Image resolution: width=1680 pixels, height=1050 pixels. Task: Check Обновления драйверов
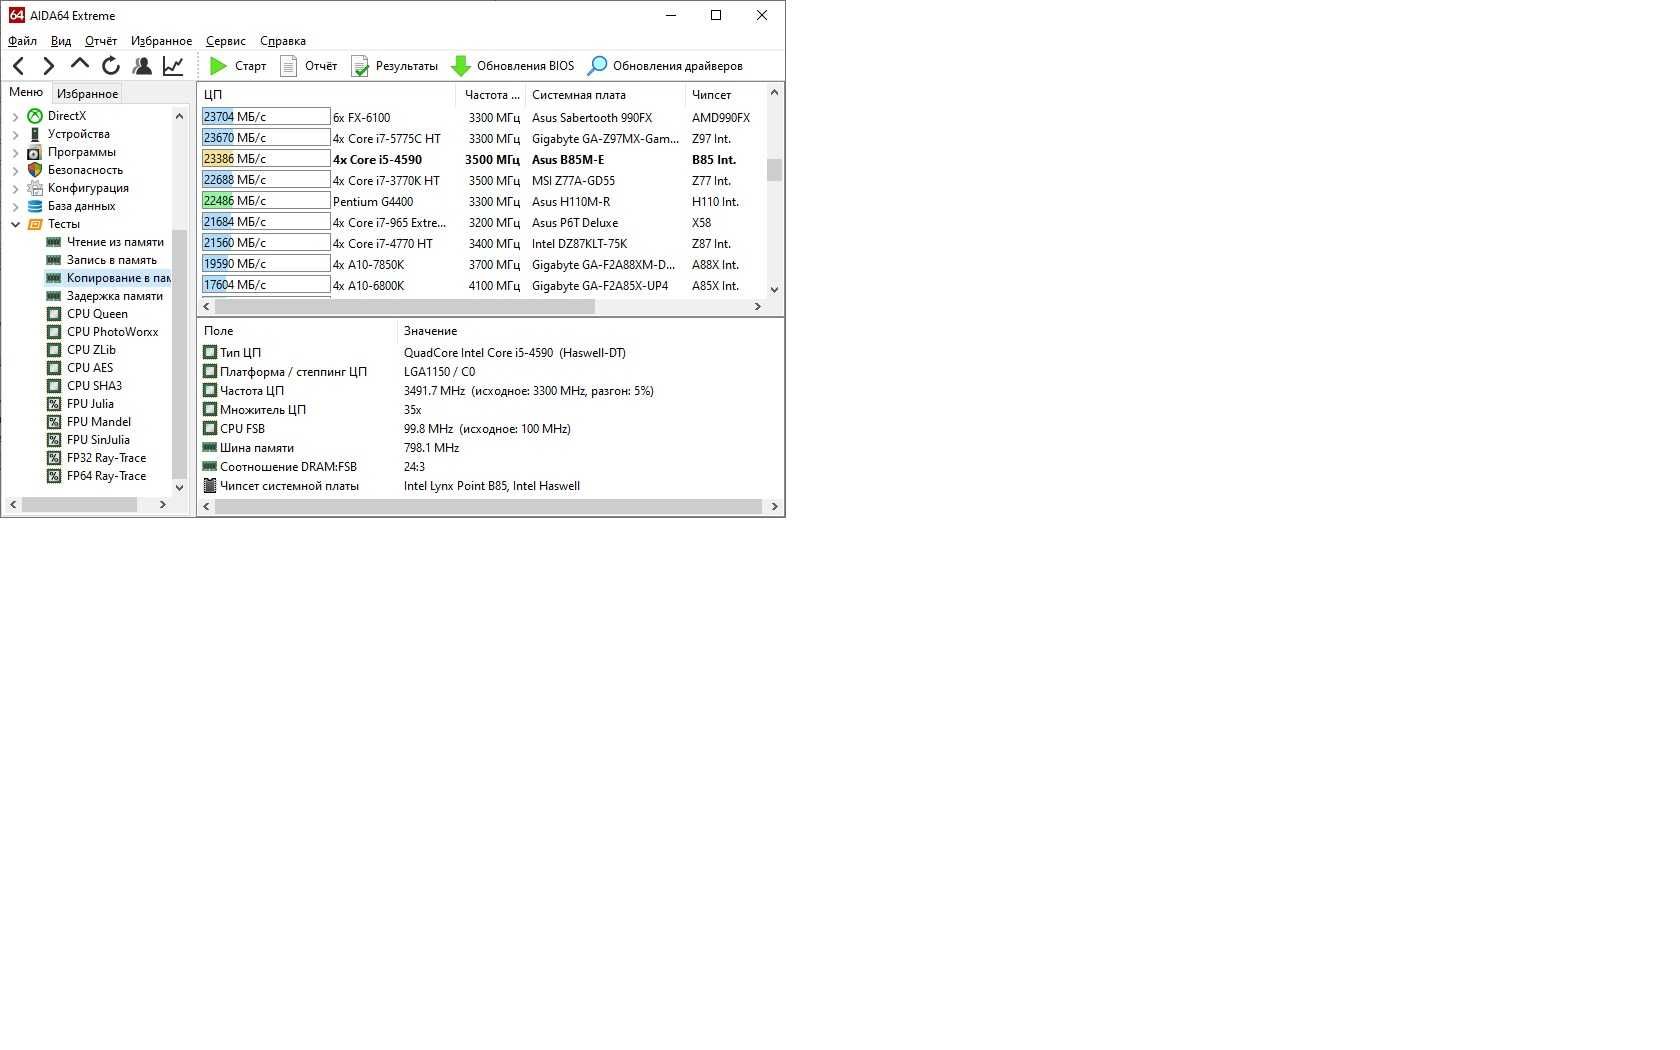(x=665, y=66)
